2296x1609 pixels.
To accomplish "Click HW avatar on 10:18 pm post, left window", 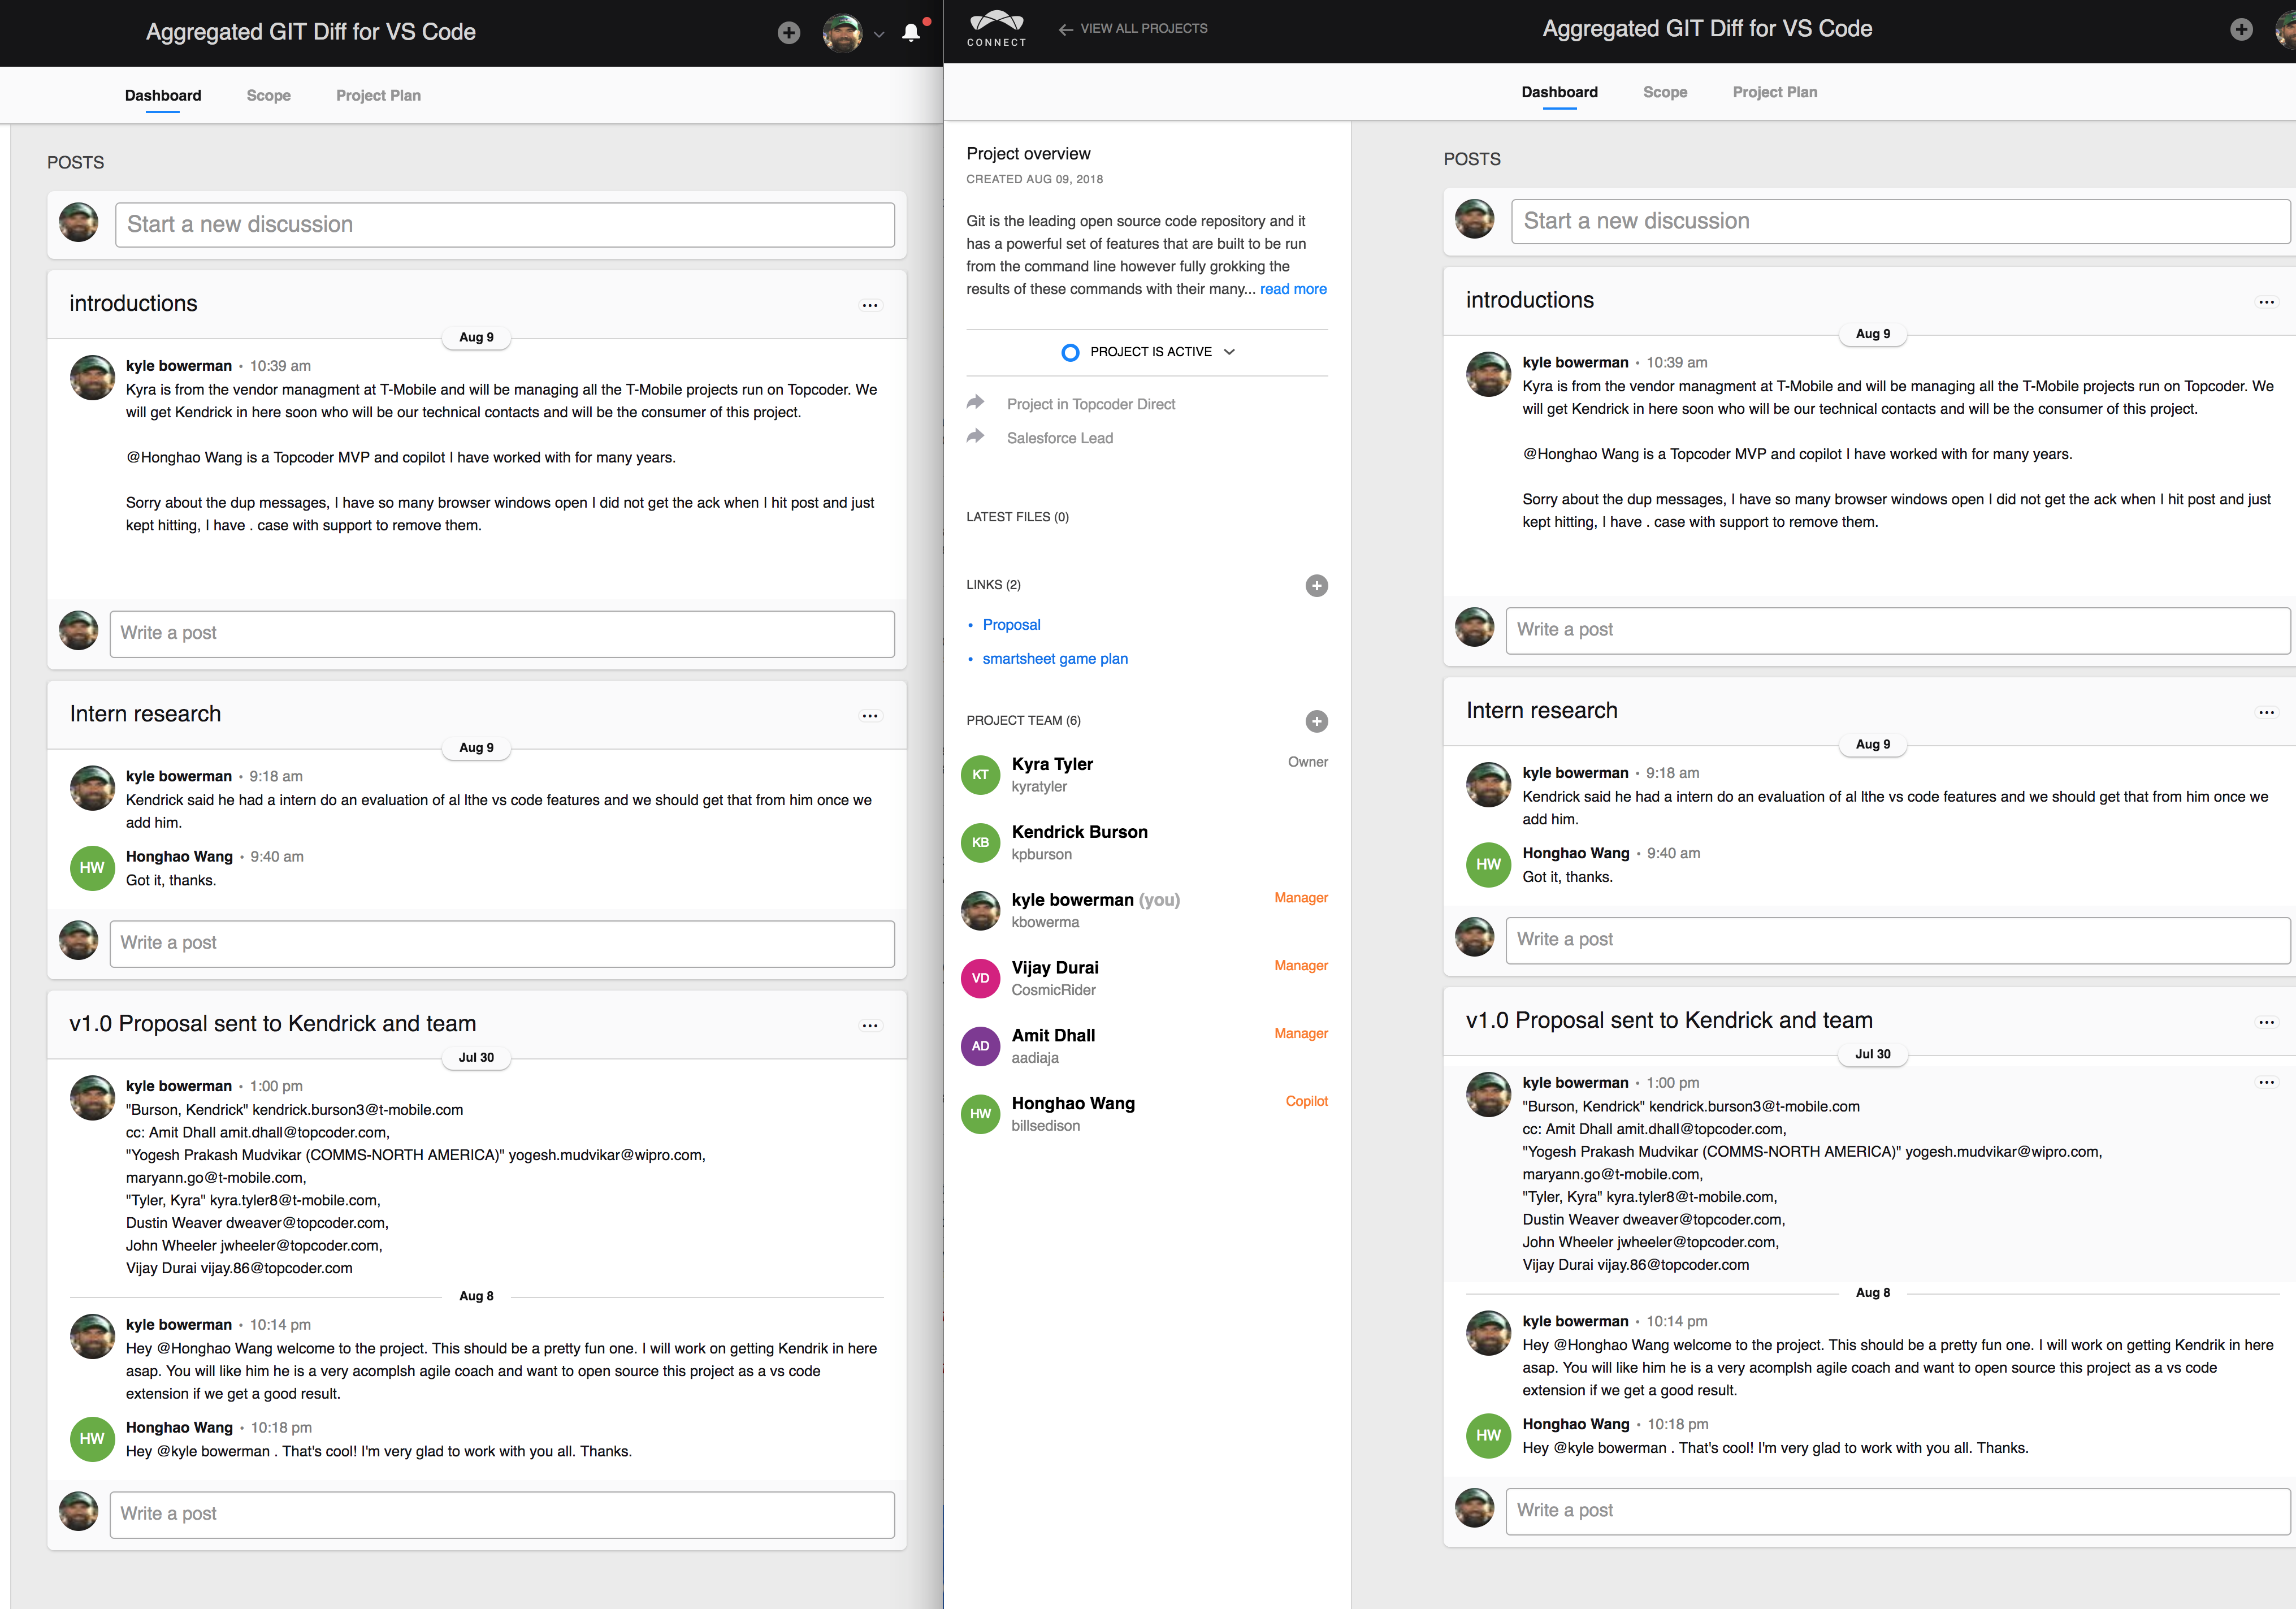I will coord(92,1439).
